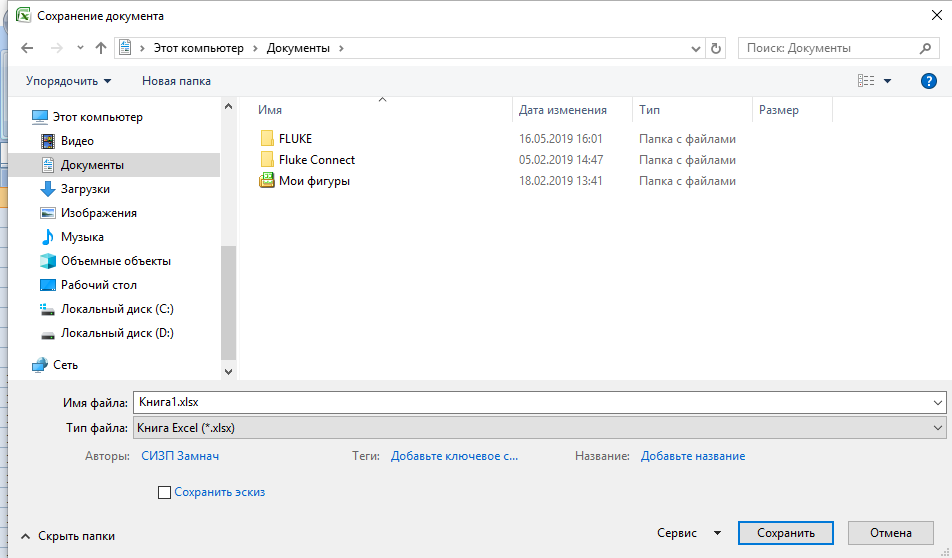Open the Упорядочить menu
952x558 pixels.
click(x=68, y=81)
